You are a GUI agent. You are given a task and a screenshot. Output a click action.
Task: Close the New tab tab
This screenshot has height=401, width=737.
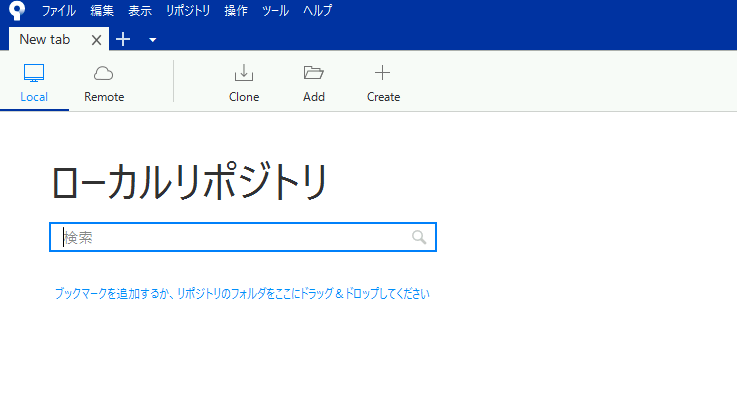[x=96, y=40]
